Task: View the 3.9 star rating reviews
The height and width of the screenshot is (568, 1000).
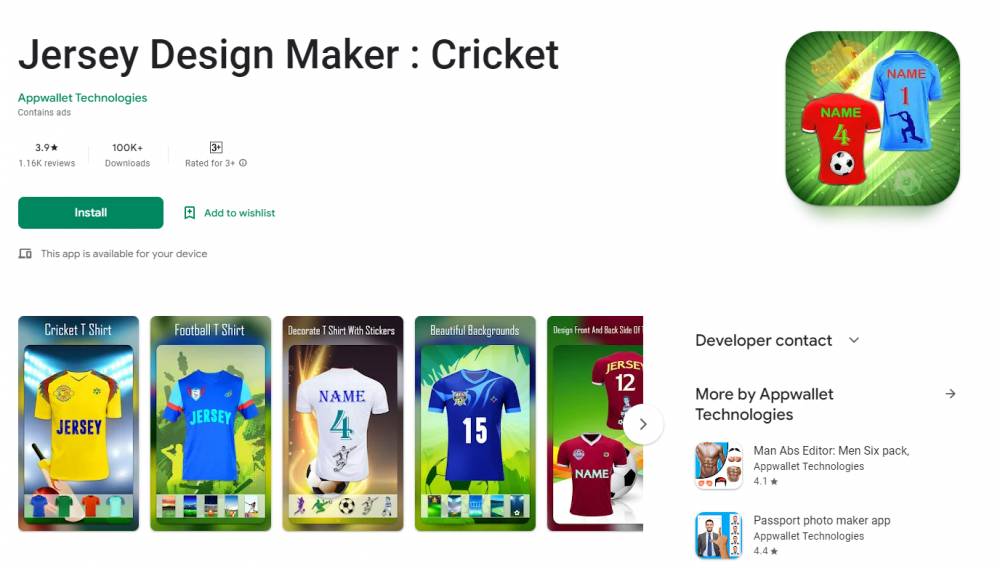Action: click(x=47, y=154)
